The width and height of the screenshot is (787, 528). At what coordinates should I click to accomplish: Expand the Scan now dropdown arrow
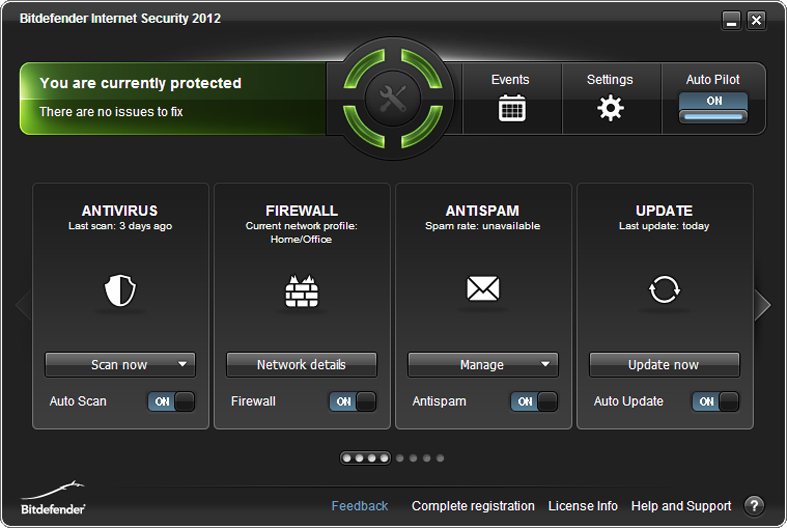point(182,365)
